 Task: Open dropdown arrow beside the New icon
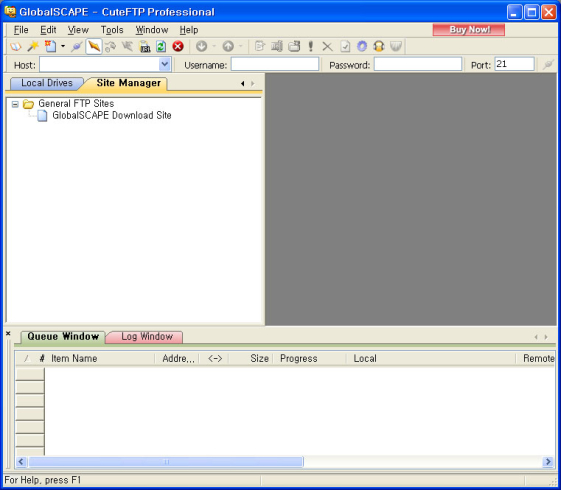pos(63,46)
